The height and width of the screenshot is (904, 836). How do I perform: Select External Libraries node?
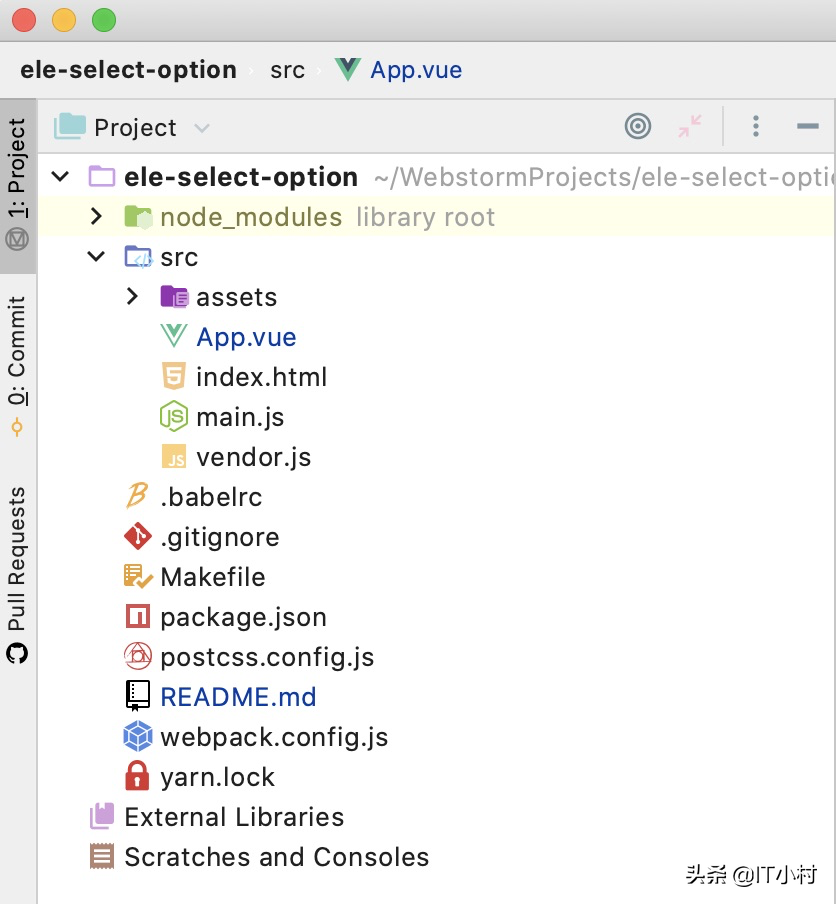(234, 817)
